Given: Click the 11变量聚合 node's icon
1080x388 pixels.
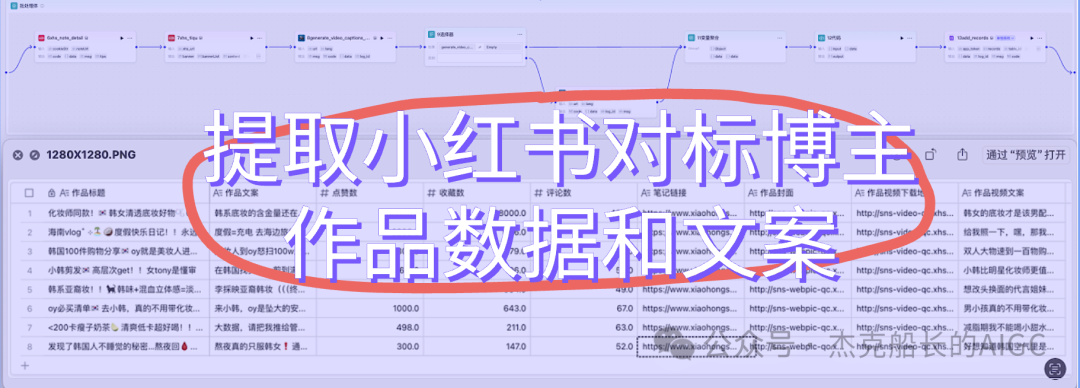Looking at the screenshot, I should pyautogui.click(x=691, y=38).
